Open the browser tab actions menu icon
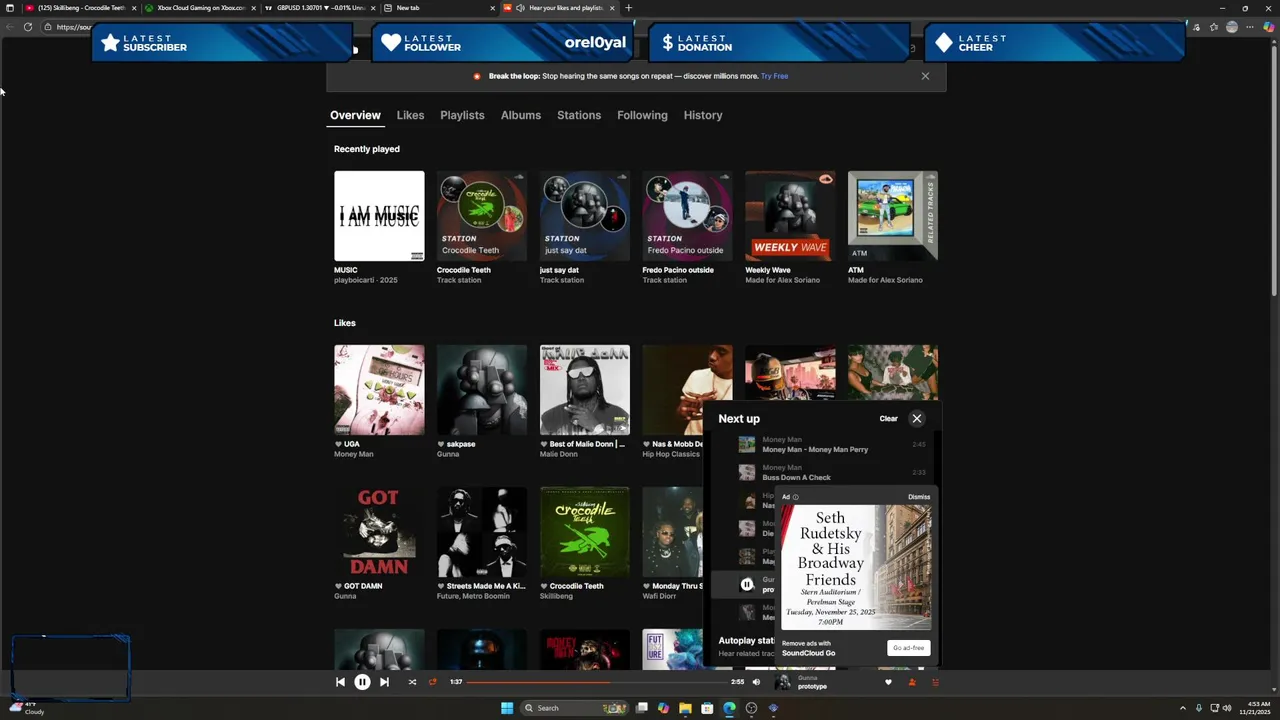 coord(10,8)
